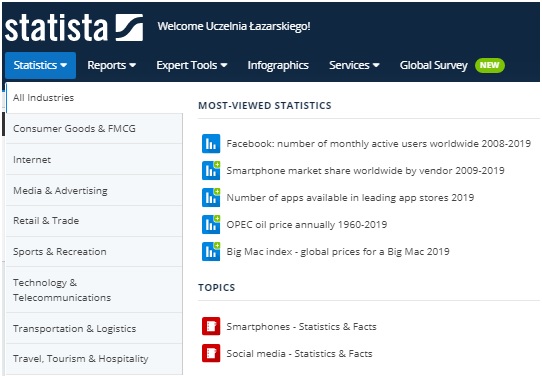Open Global Survey in navigation bar
This screenshot has height=378, width=542.
pos(433,65)
